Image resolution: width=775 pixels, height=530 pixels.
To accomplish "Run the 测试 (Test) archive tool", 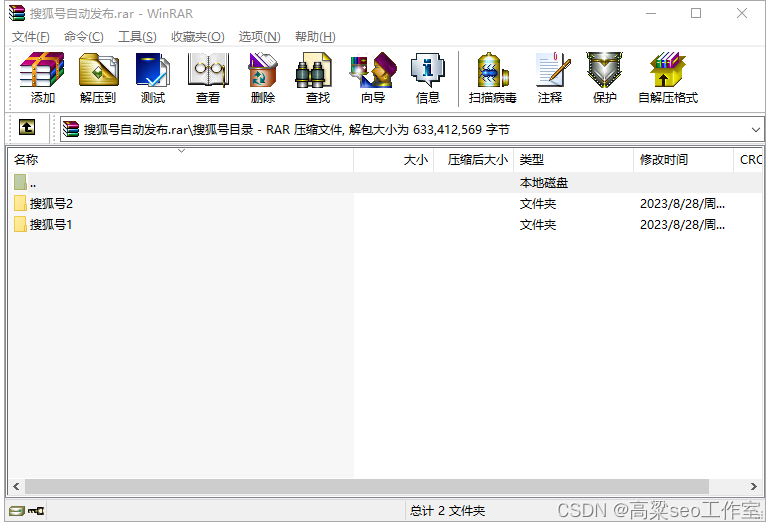I will pos(153,78).
